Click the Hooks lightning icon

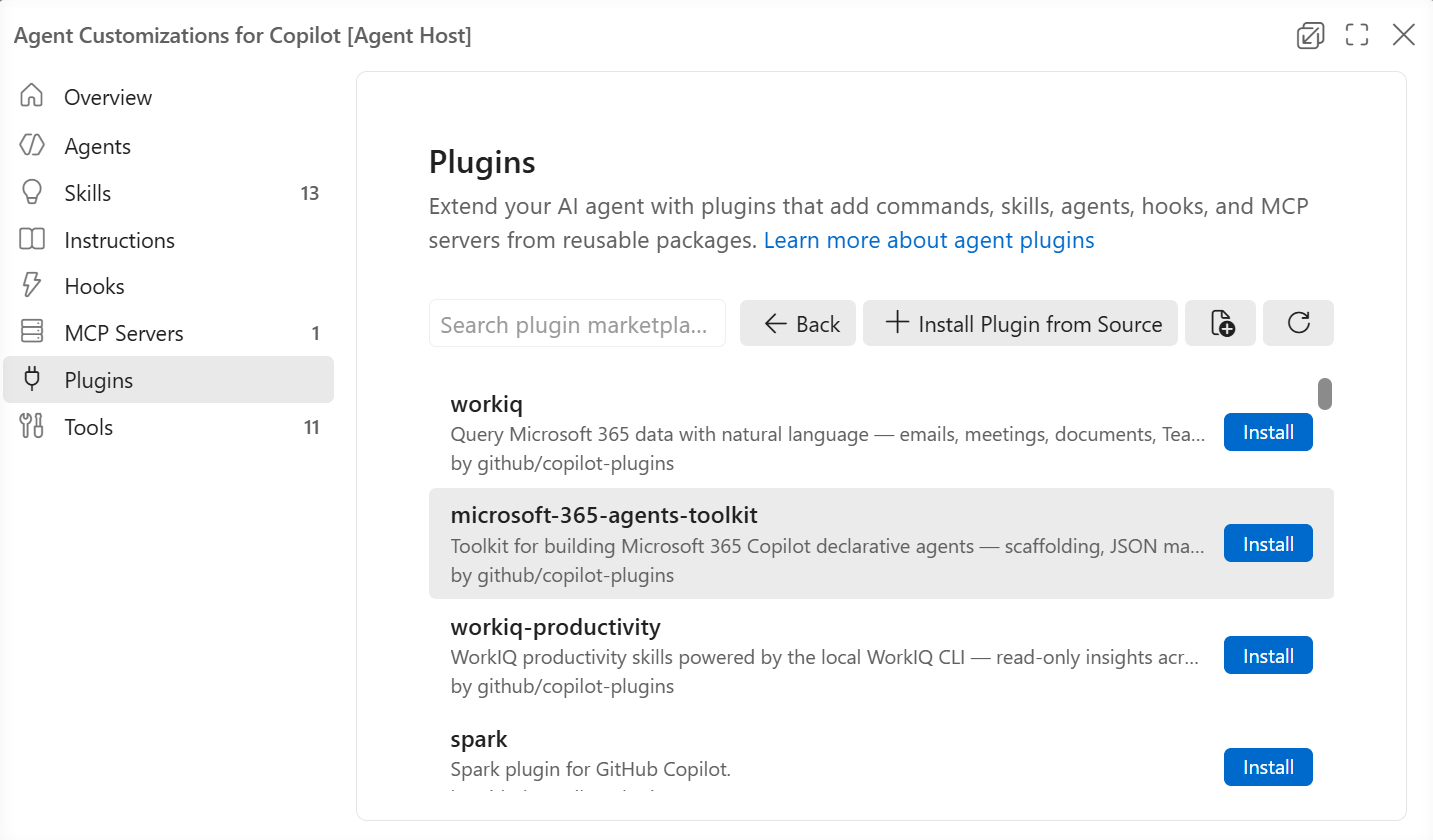pos(32,285)
